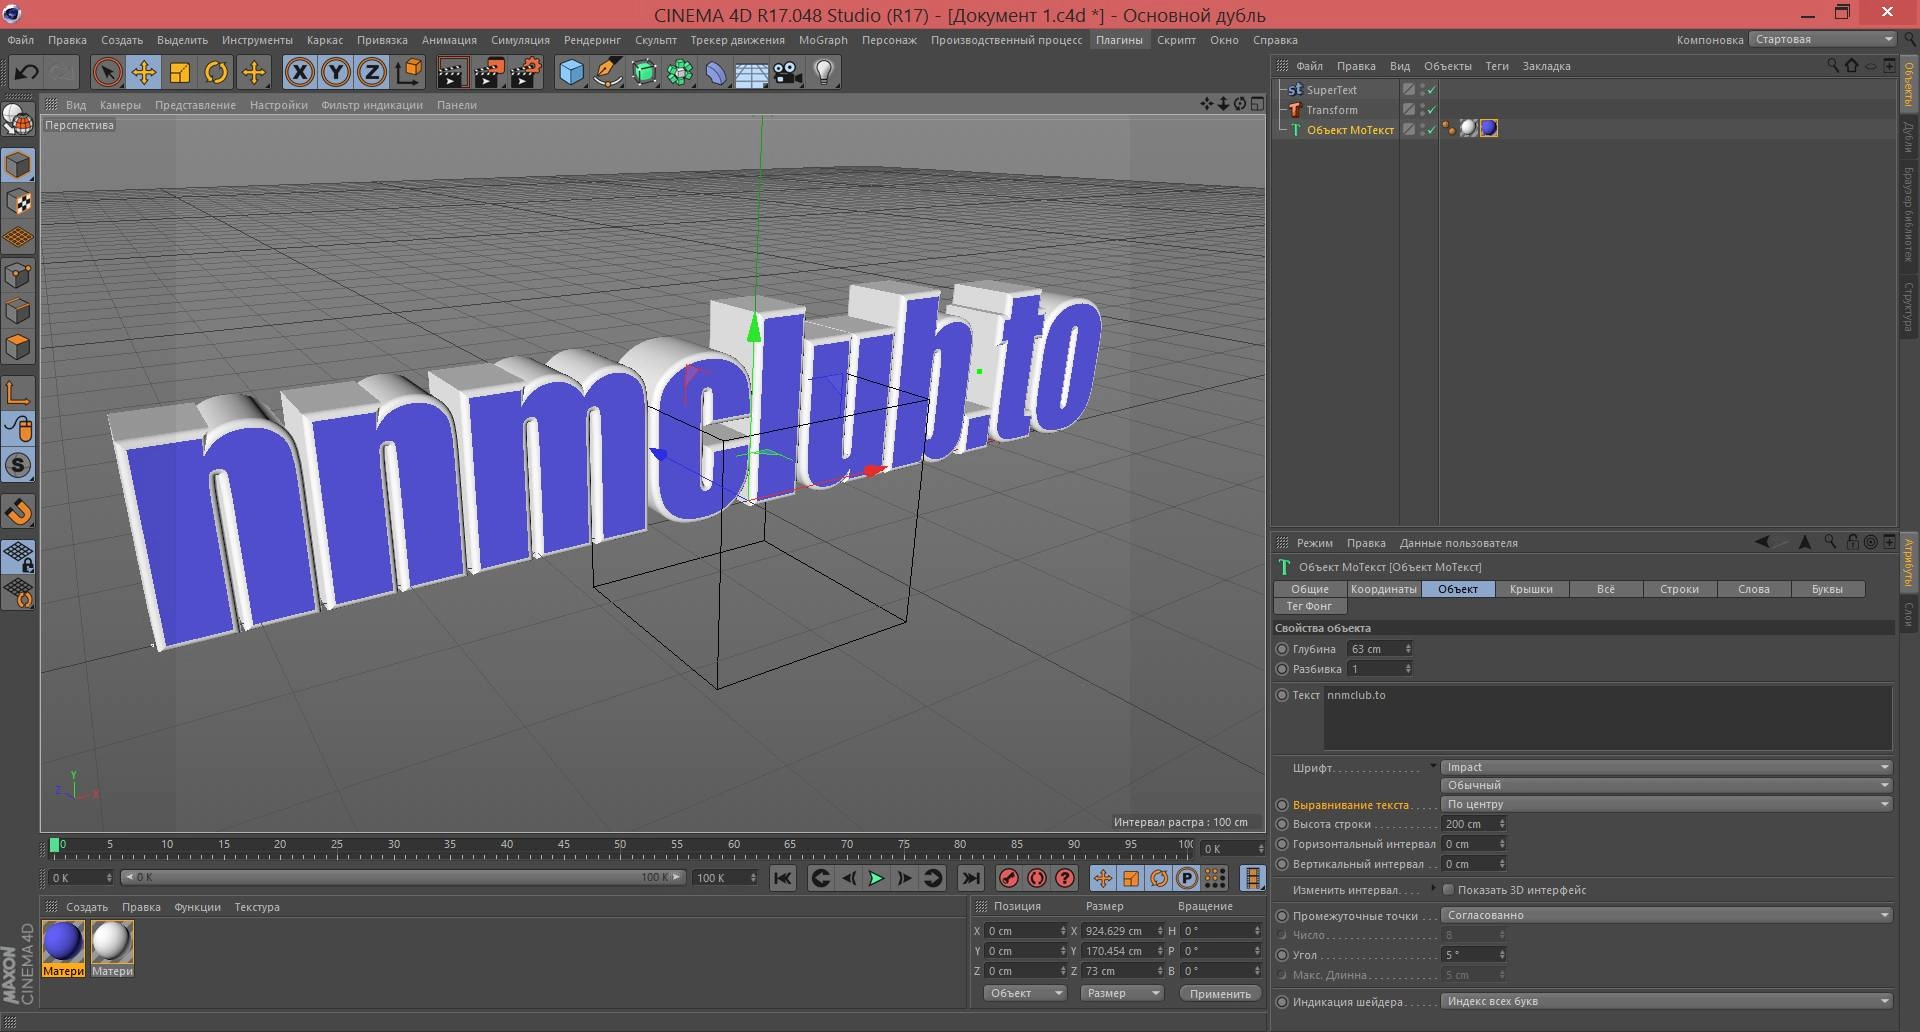
Task: Jump to the start of the animation
Action: coord(783,878)
